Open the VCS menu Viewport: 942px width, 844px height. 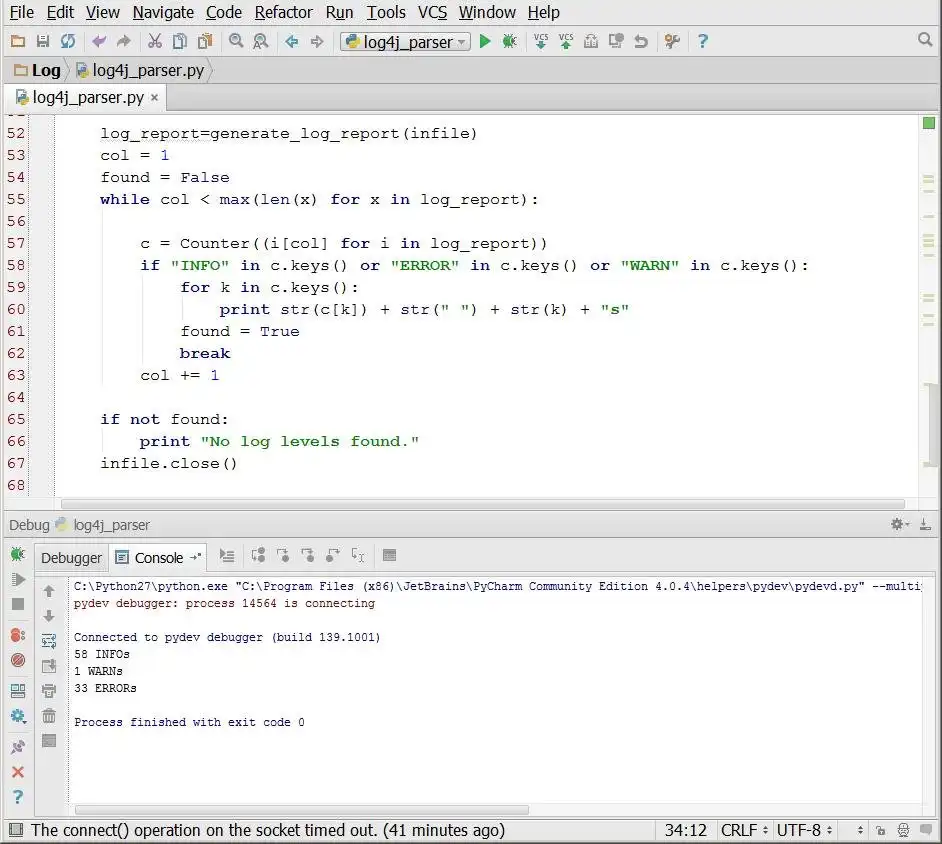coord(432,13)
